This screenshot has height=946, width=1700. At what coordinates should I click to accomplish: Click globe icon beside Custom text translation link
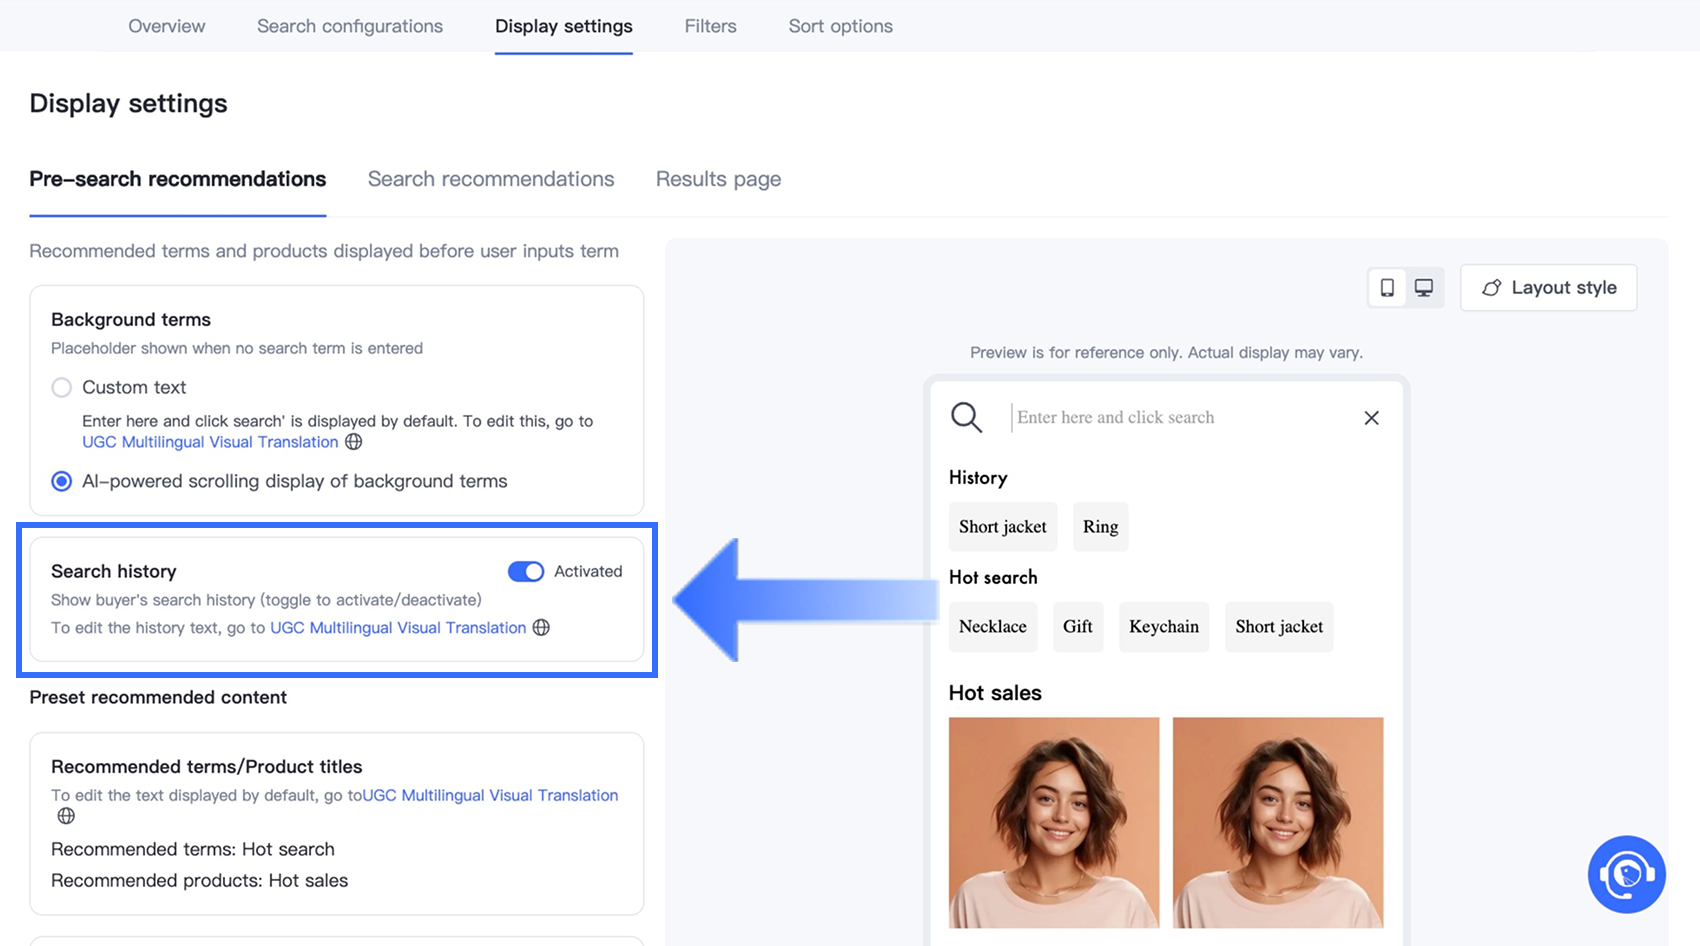pos(354,442)
